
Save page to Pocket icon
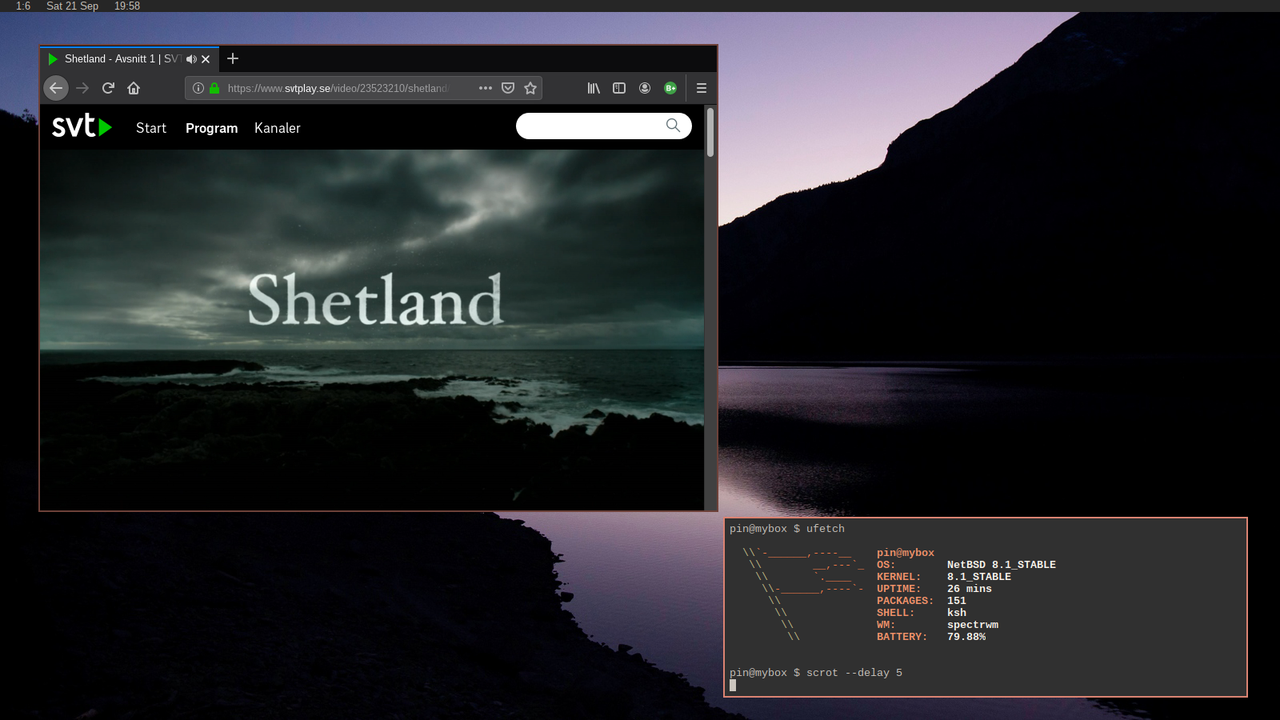(508, 88)
